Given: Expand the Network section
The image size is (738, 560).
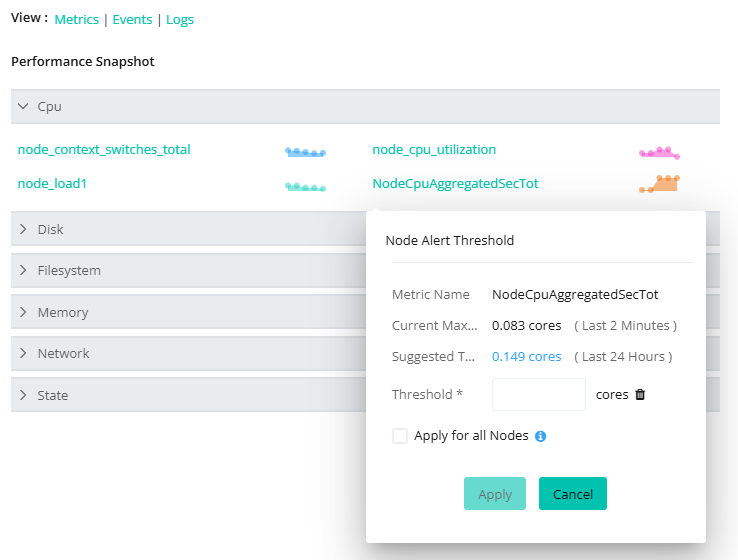Looking at the screenshot, I should 23,353.
